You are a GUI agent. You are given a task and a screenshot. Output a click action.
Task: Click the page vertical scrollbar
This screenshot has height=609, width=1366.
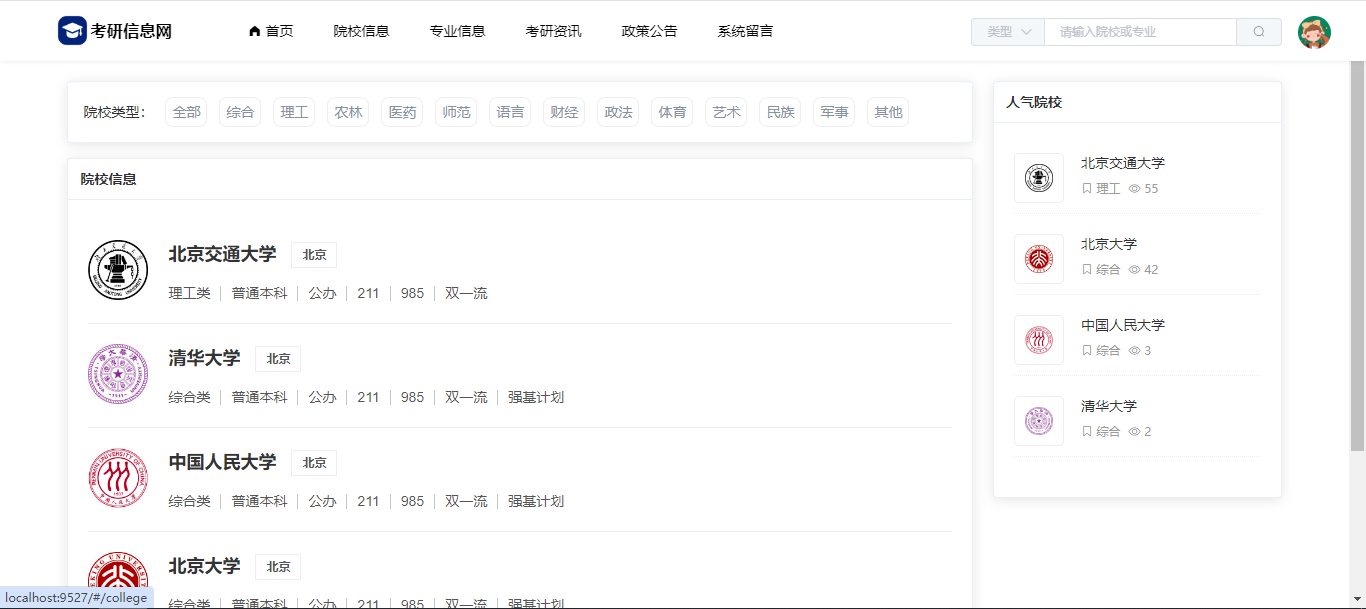[x=1358, y=255]
